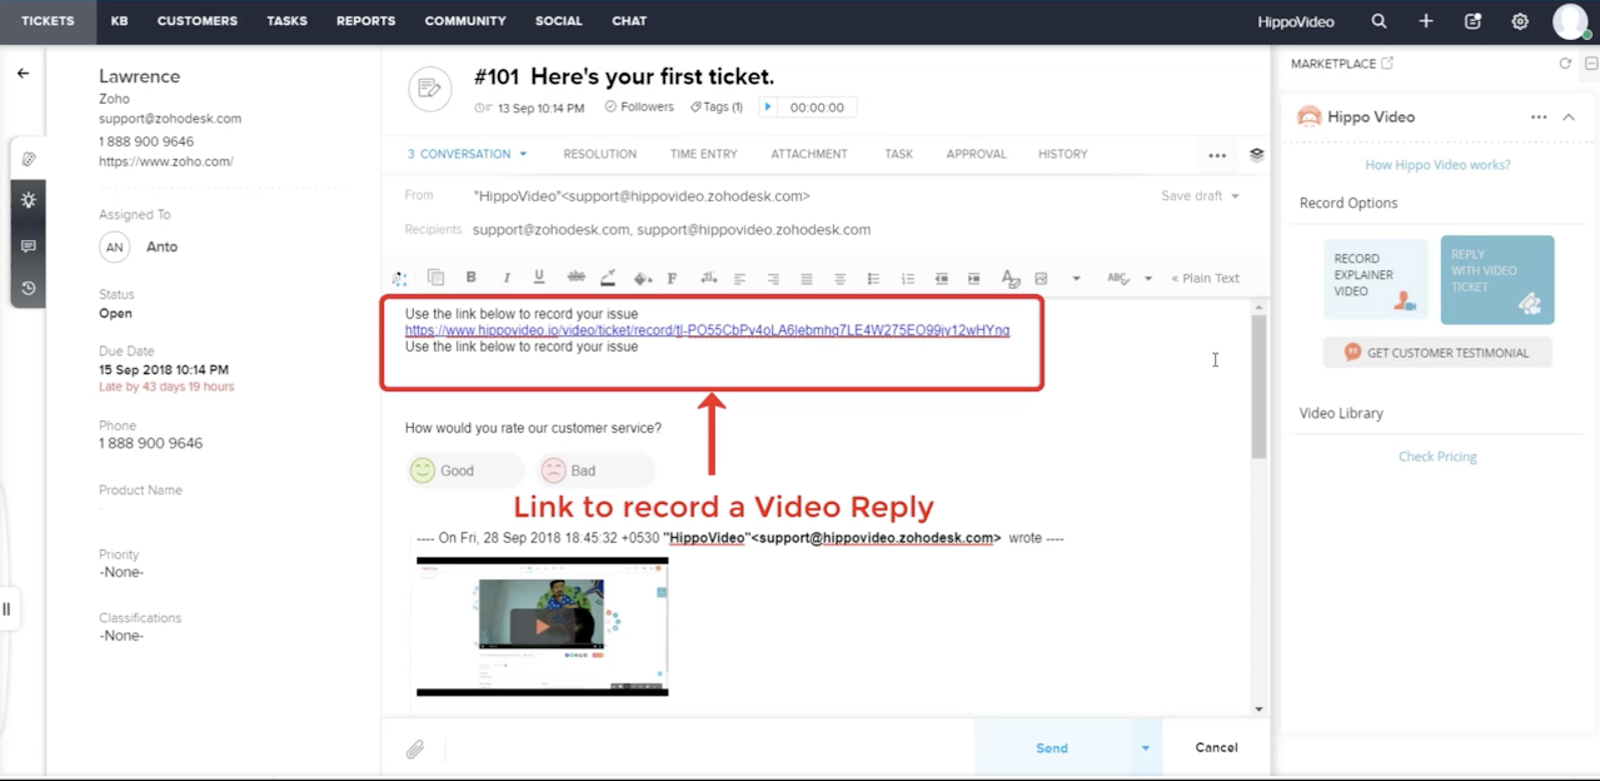Open How Hippo Video works link
Screen dimensions: 1600x781
coord(1438,165)
